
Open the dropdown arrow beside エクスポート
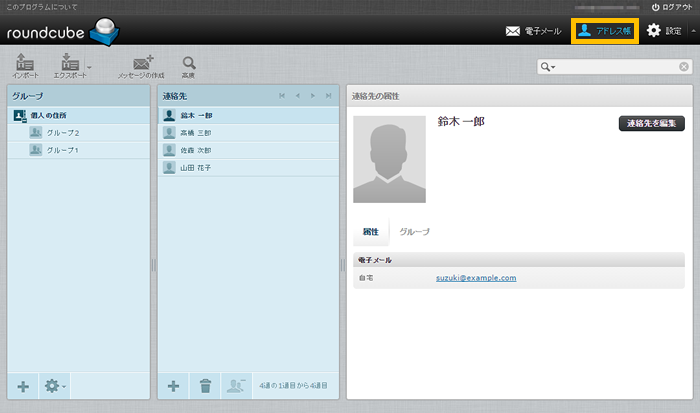coord(90,68)
